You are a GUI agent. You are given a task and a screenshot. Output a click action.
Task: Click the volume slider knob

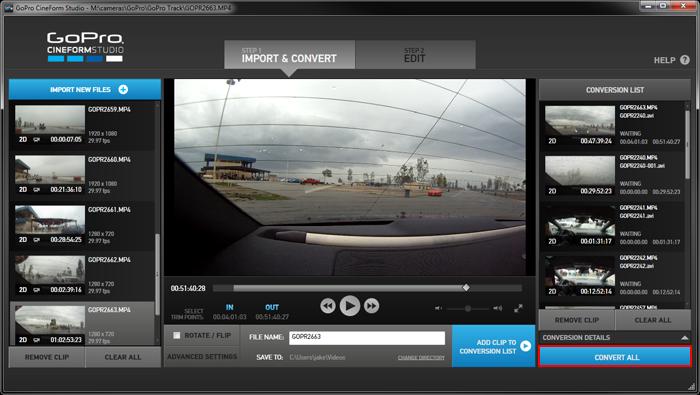click(x=468, y=308)
